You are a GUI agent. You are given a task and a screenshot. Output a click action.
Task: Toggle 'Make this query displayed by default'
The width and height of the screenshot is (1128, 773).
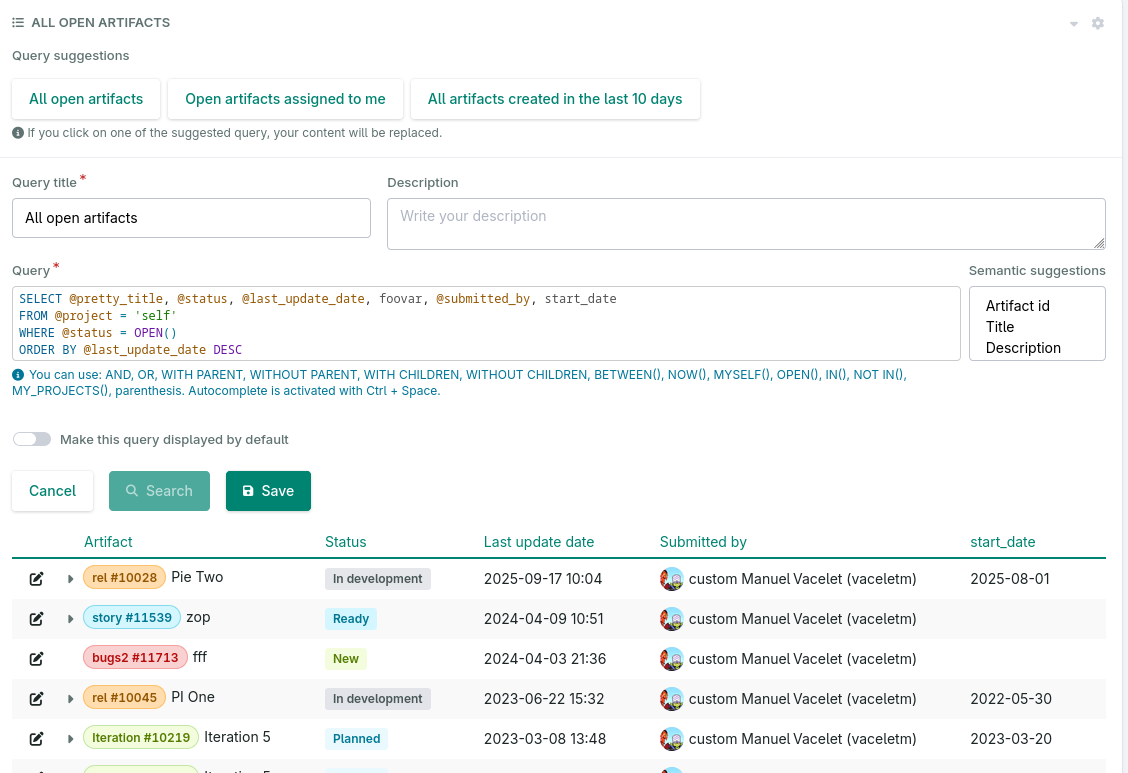tap(32, 440)
